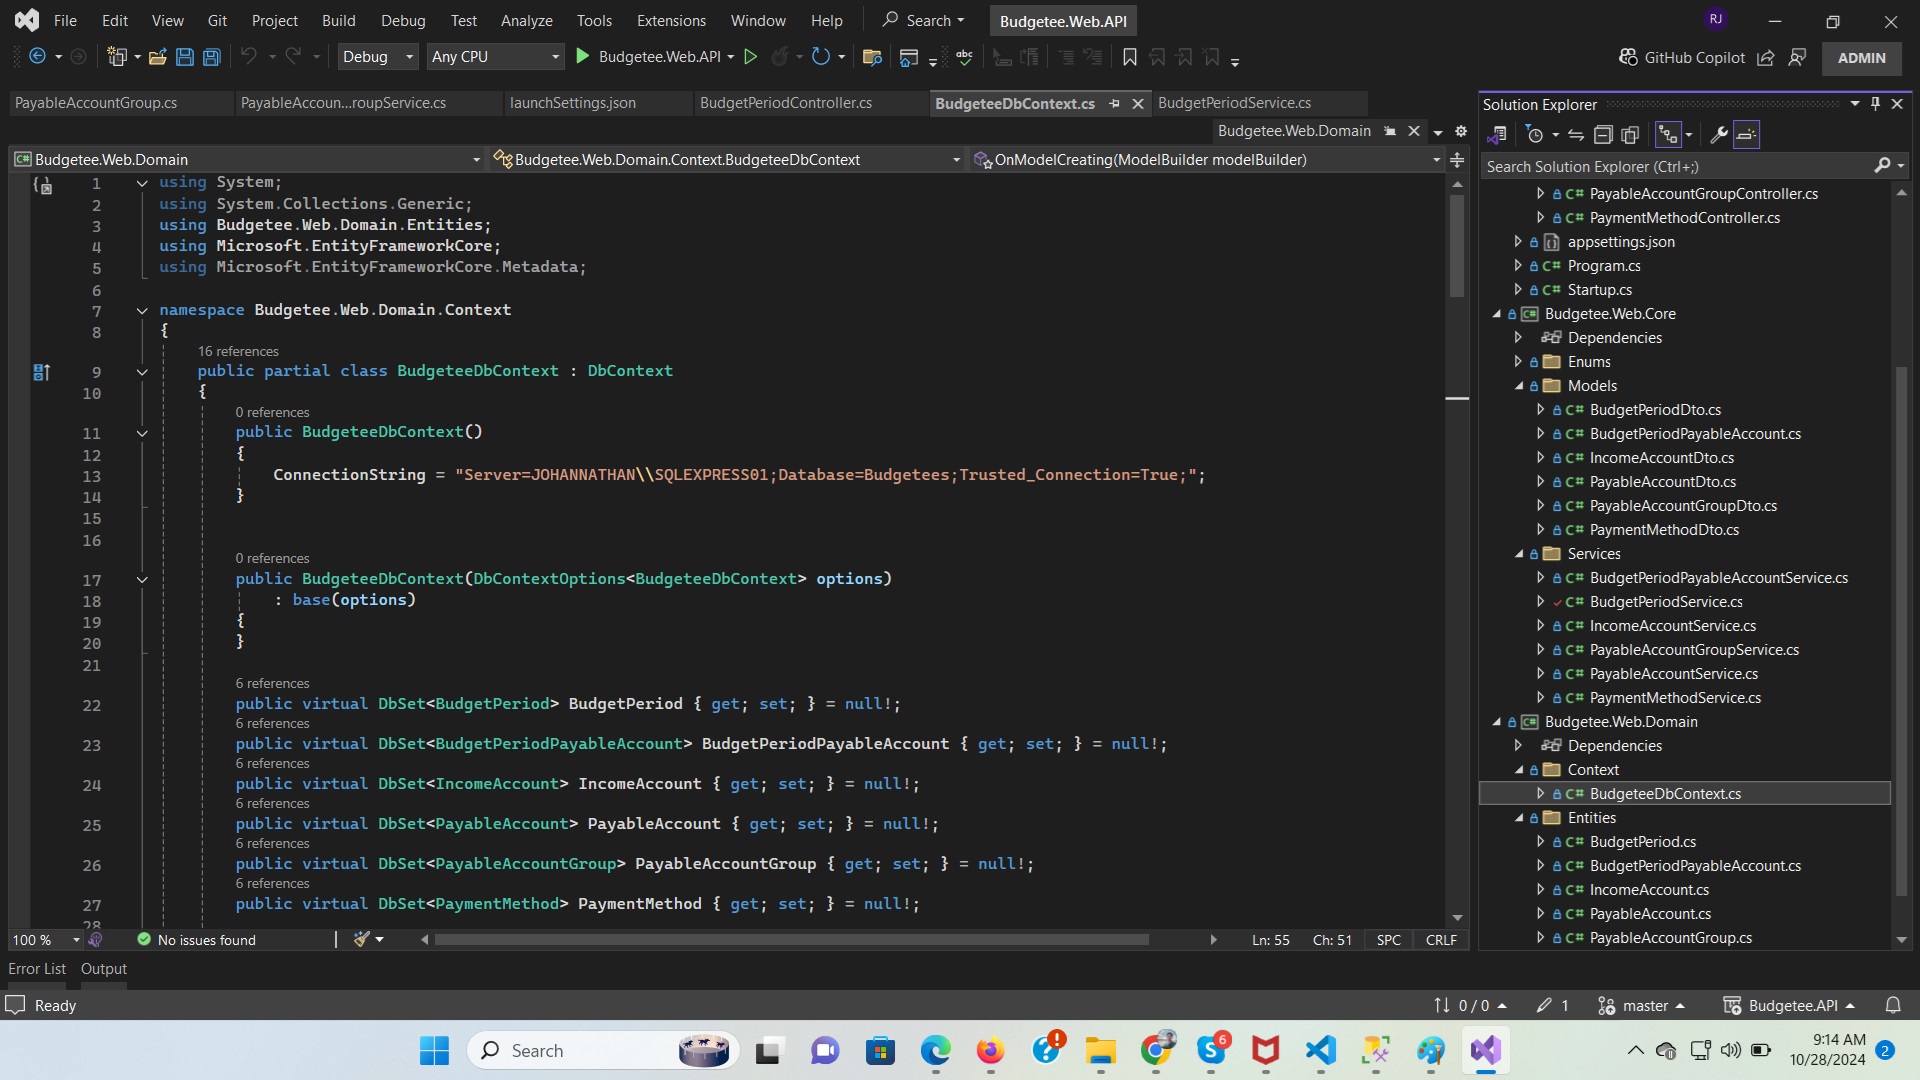Viewport: 1920px width, 1080px height.
Task: Open GitHub Copilot from the top bar
Action: 1682,57
